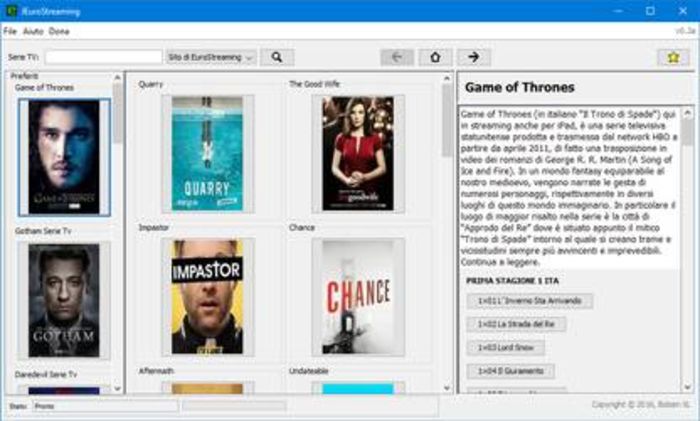
Task: Click the favorites list scrollbar thumb
Action: pos(117,113)
